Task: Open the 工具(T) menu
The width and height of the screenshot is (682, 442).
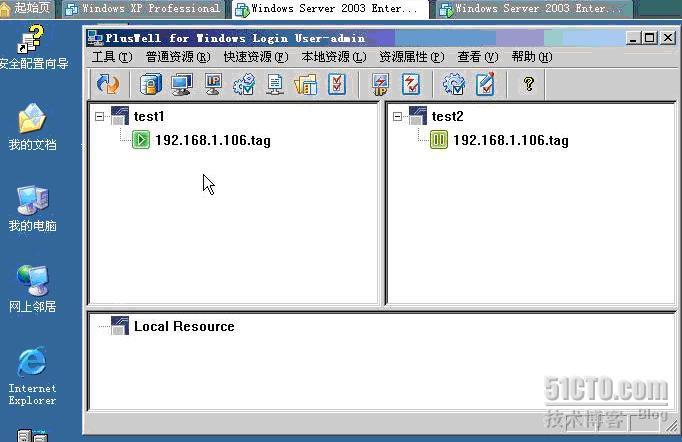Action: 112,57
